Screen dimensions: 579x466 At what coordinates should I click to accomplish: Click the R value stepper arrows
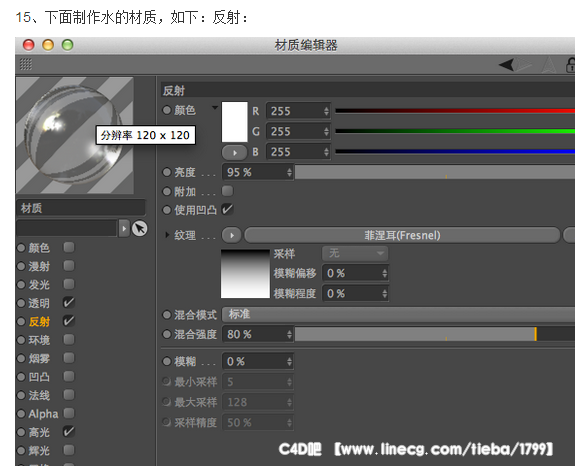coord(326,111)
